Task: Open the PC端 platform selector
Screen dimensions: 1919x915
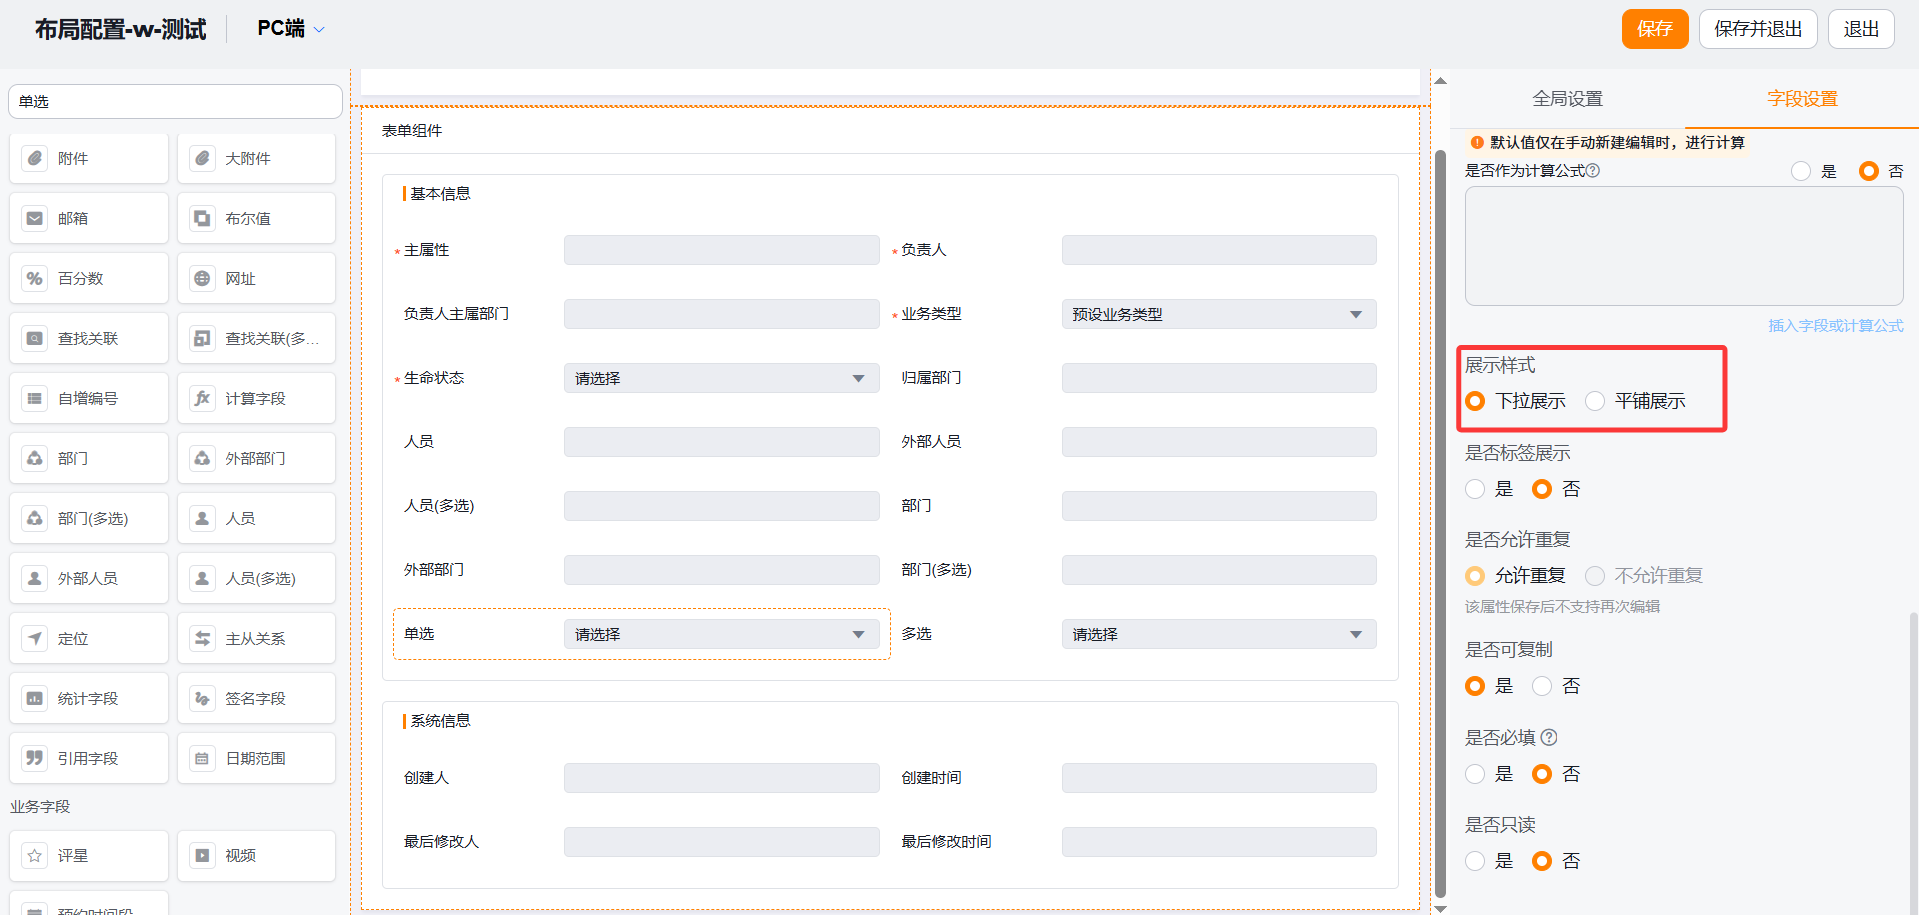Action: tap(290, 29)
